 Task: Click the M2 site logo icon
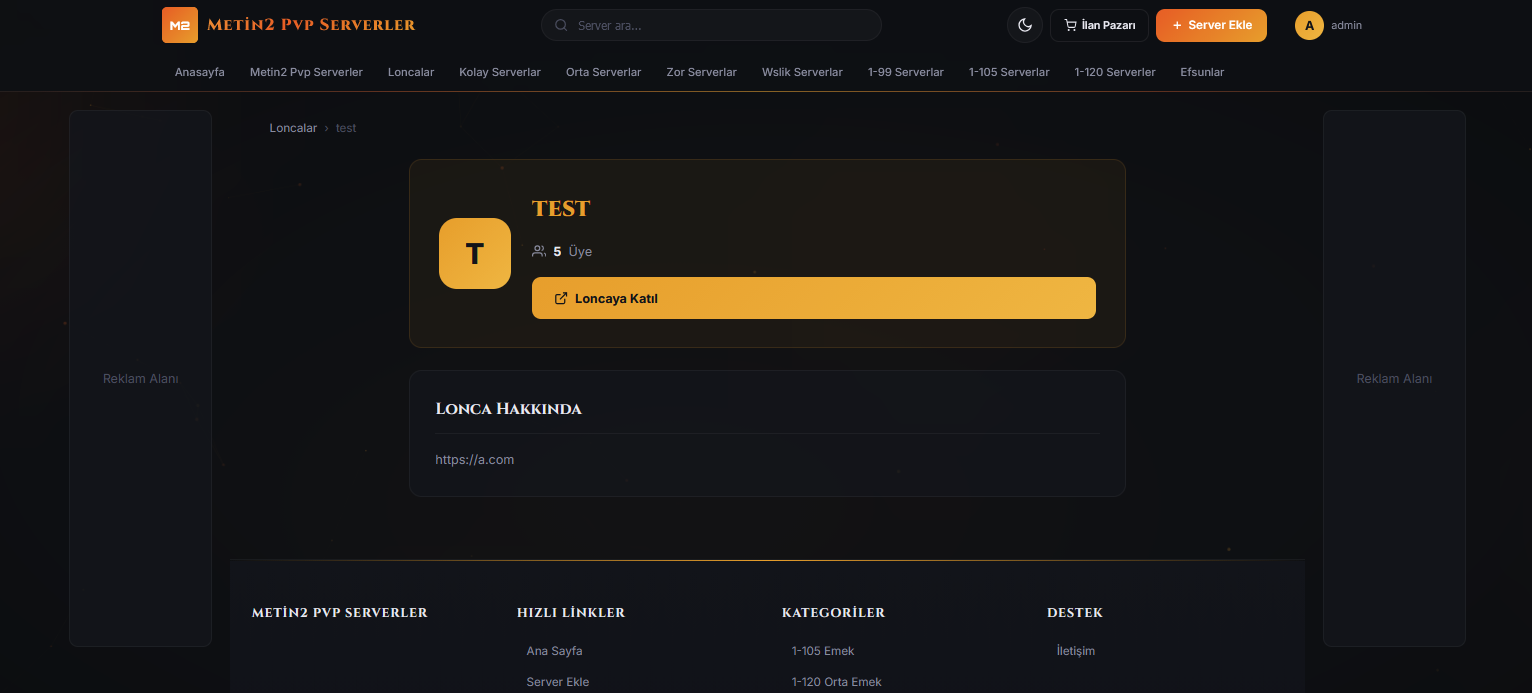click(x=180, y=25)
